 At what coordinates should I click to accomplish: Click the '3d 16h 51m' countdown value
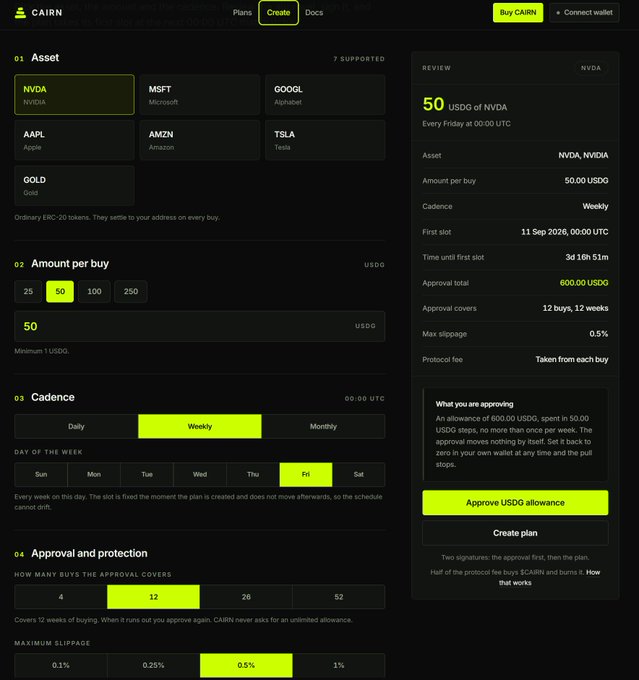tap(587, 257)
